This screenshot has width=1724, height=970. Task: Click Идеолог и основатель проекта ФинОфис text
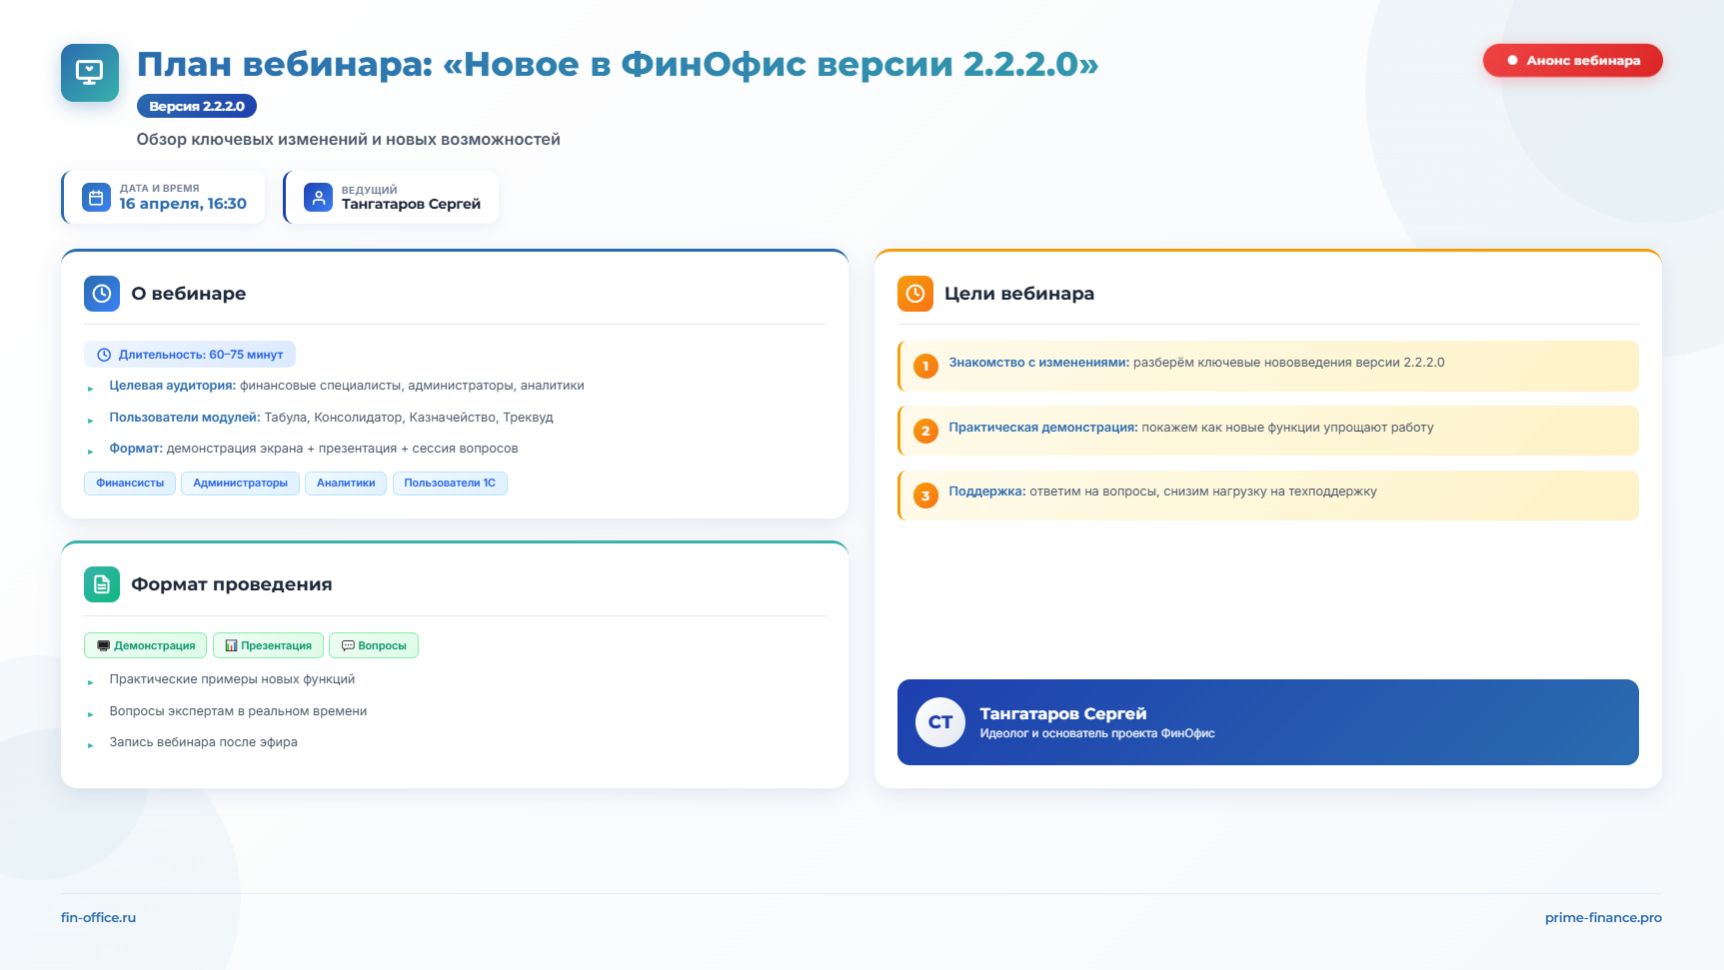[1097, 734]
